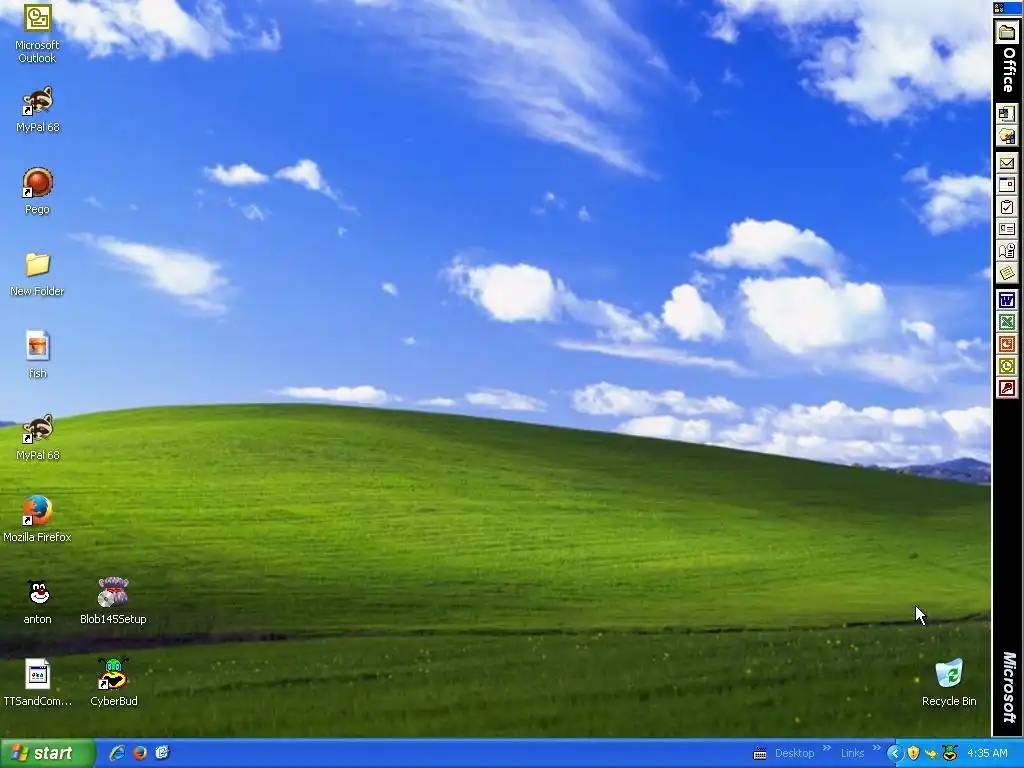
Task: Click New Office Document on Office bar
Action: (1007, 114)
